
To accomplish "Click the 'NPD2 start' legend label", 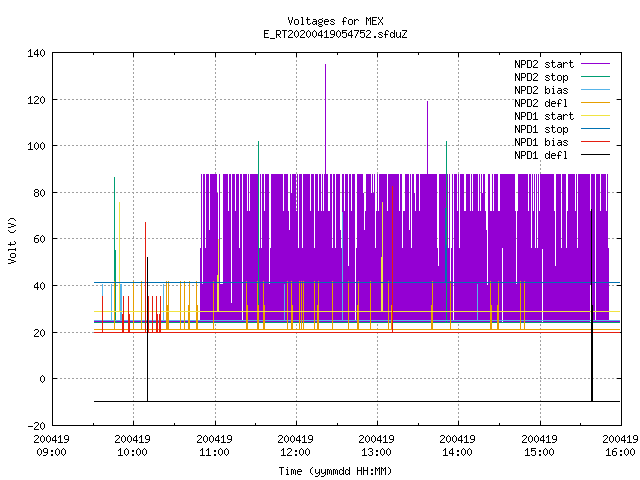I will point(544,64).
